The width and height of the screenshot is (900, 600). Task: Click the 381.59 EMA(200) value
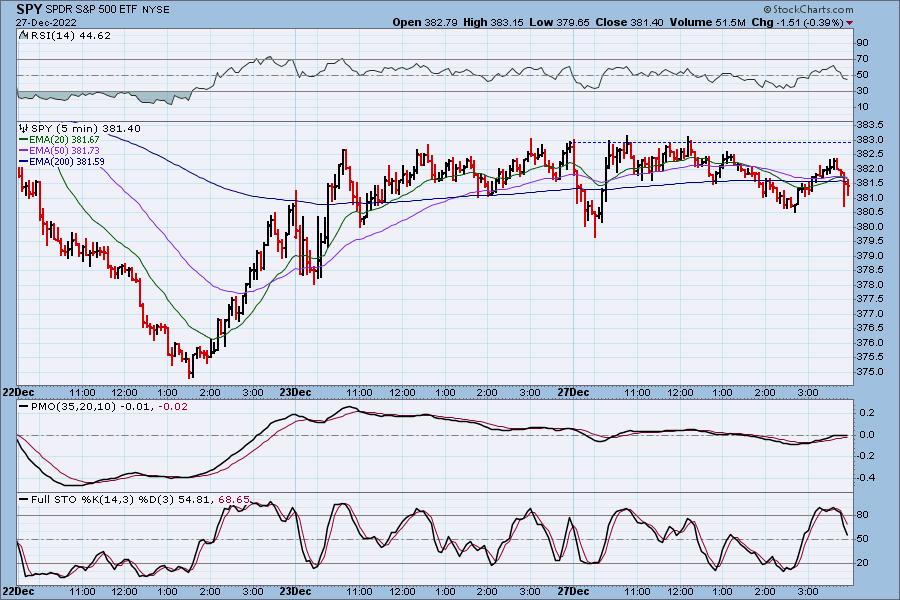coord(90,162)
